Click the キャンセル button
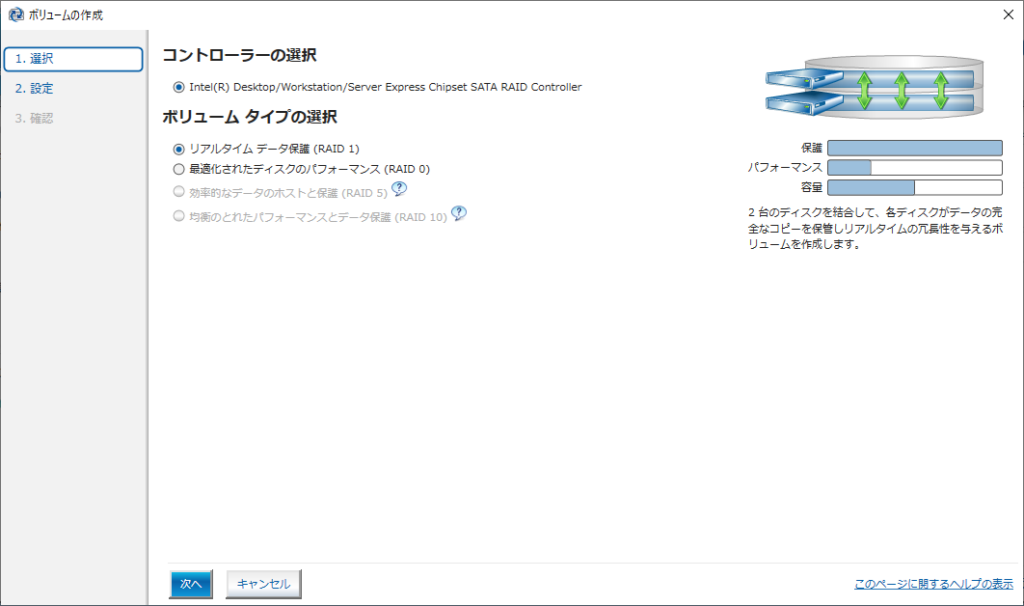This screenshot has width=1024, height=606. coord(264,584)
